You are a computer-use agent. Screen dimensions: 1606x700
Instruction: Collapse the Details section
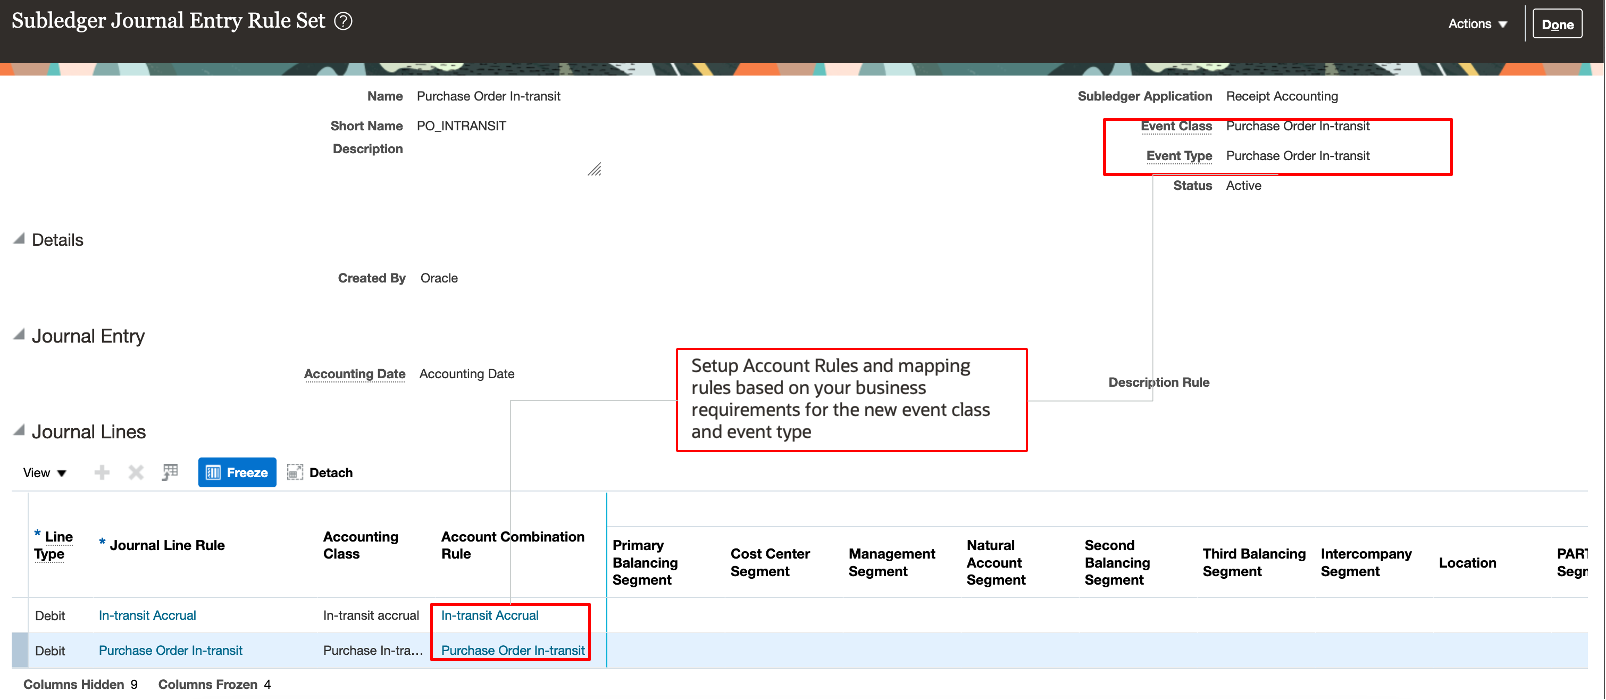tap(19, 239)
